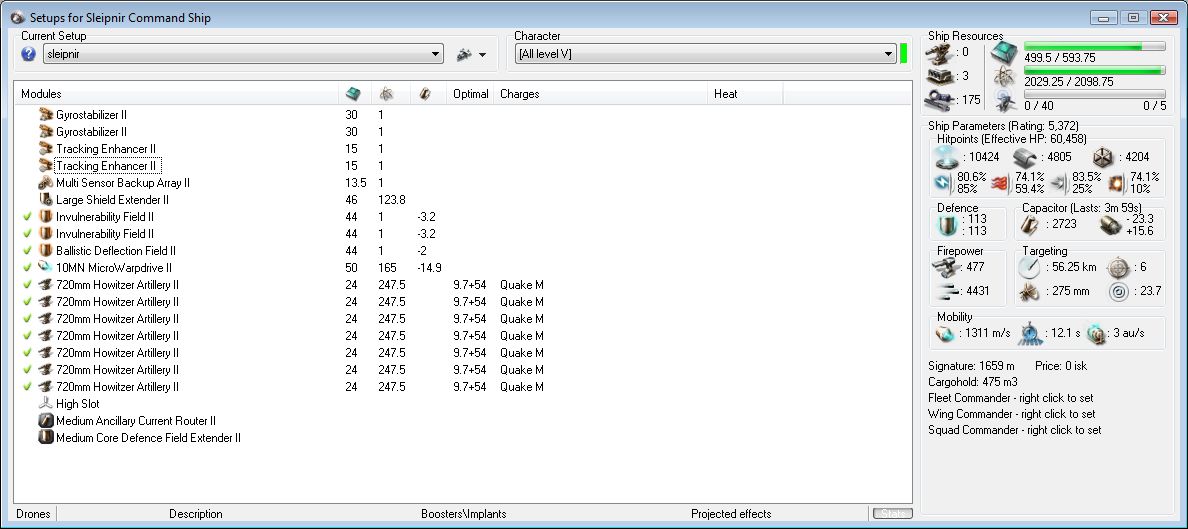Click the green skill status indicator beside Character
This screenshot has width=1188, height=529.
coord(903,53)
